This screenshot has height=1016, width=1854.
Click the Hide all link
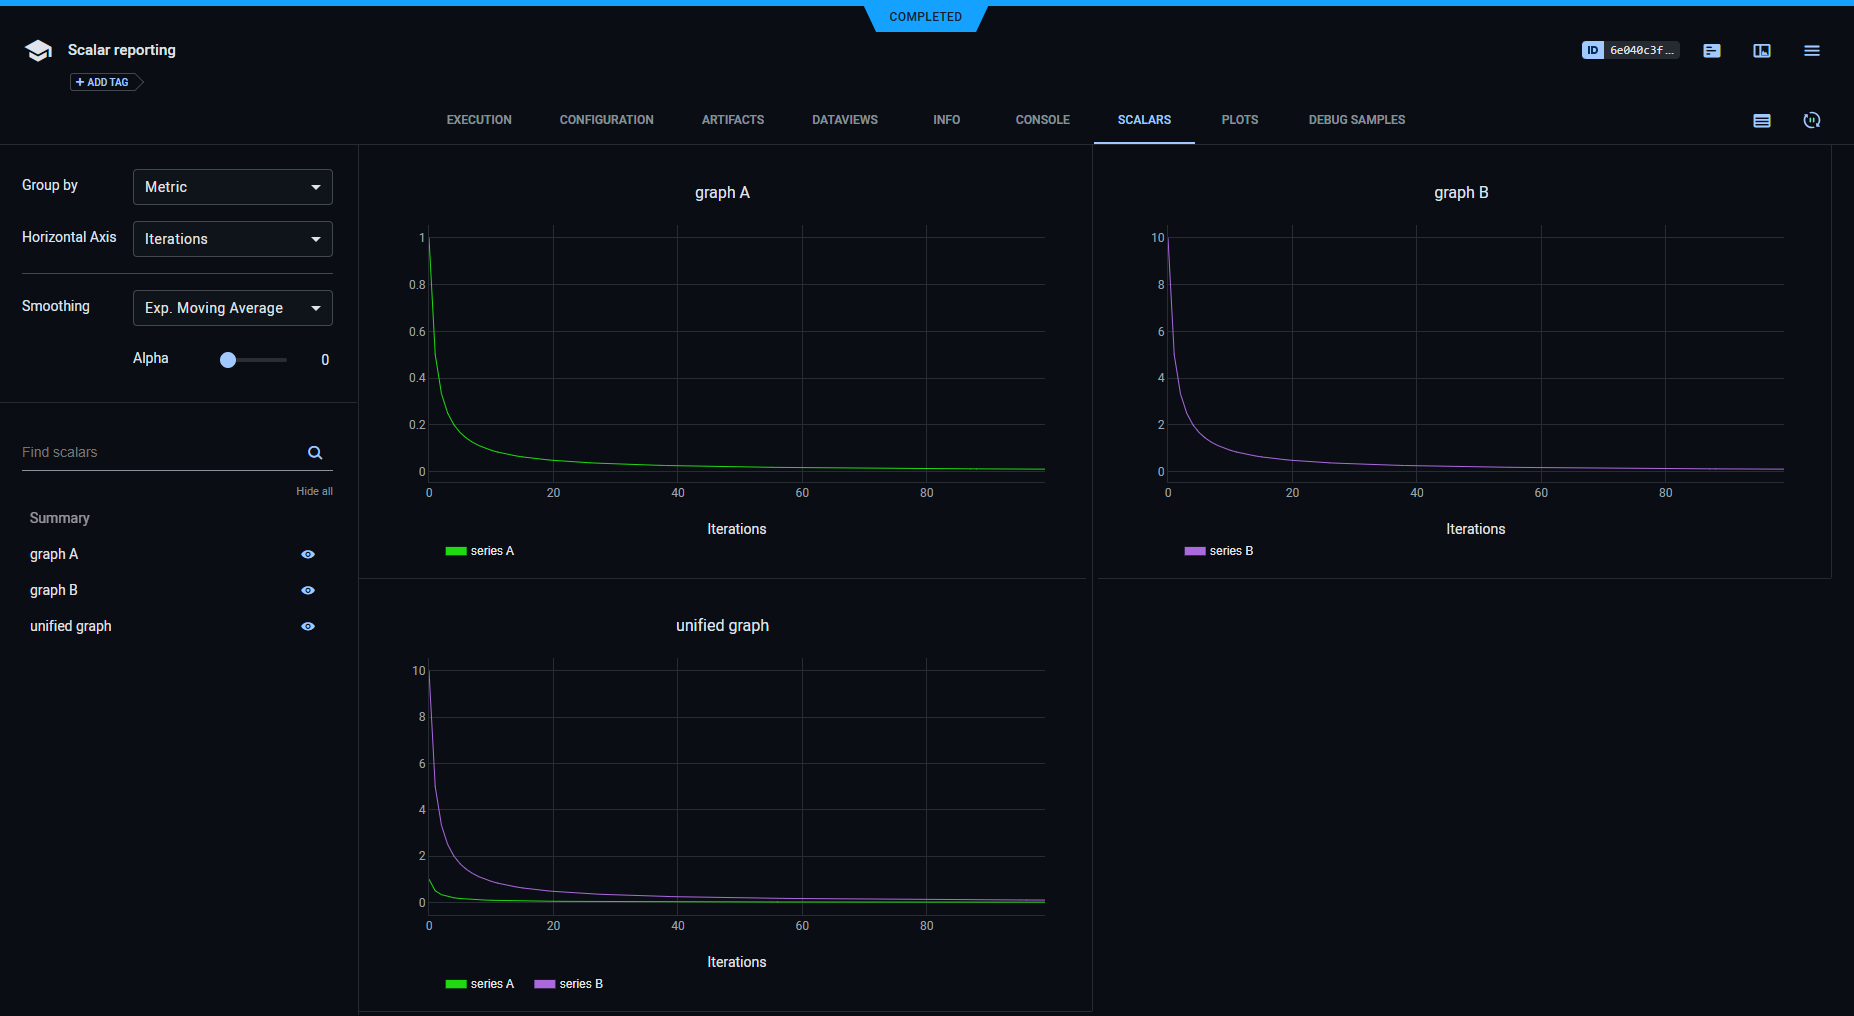[x=314, y=491]
